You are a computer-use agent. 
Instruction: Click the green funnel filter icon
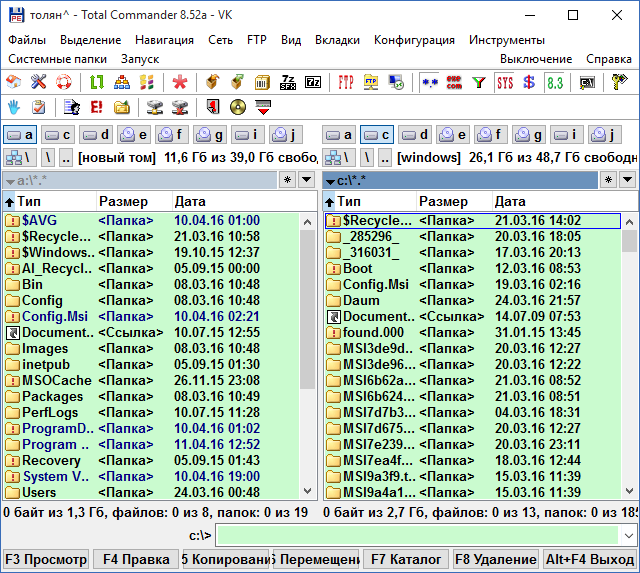[x=479, y=82]
